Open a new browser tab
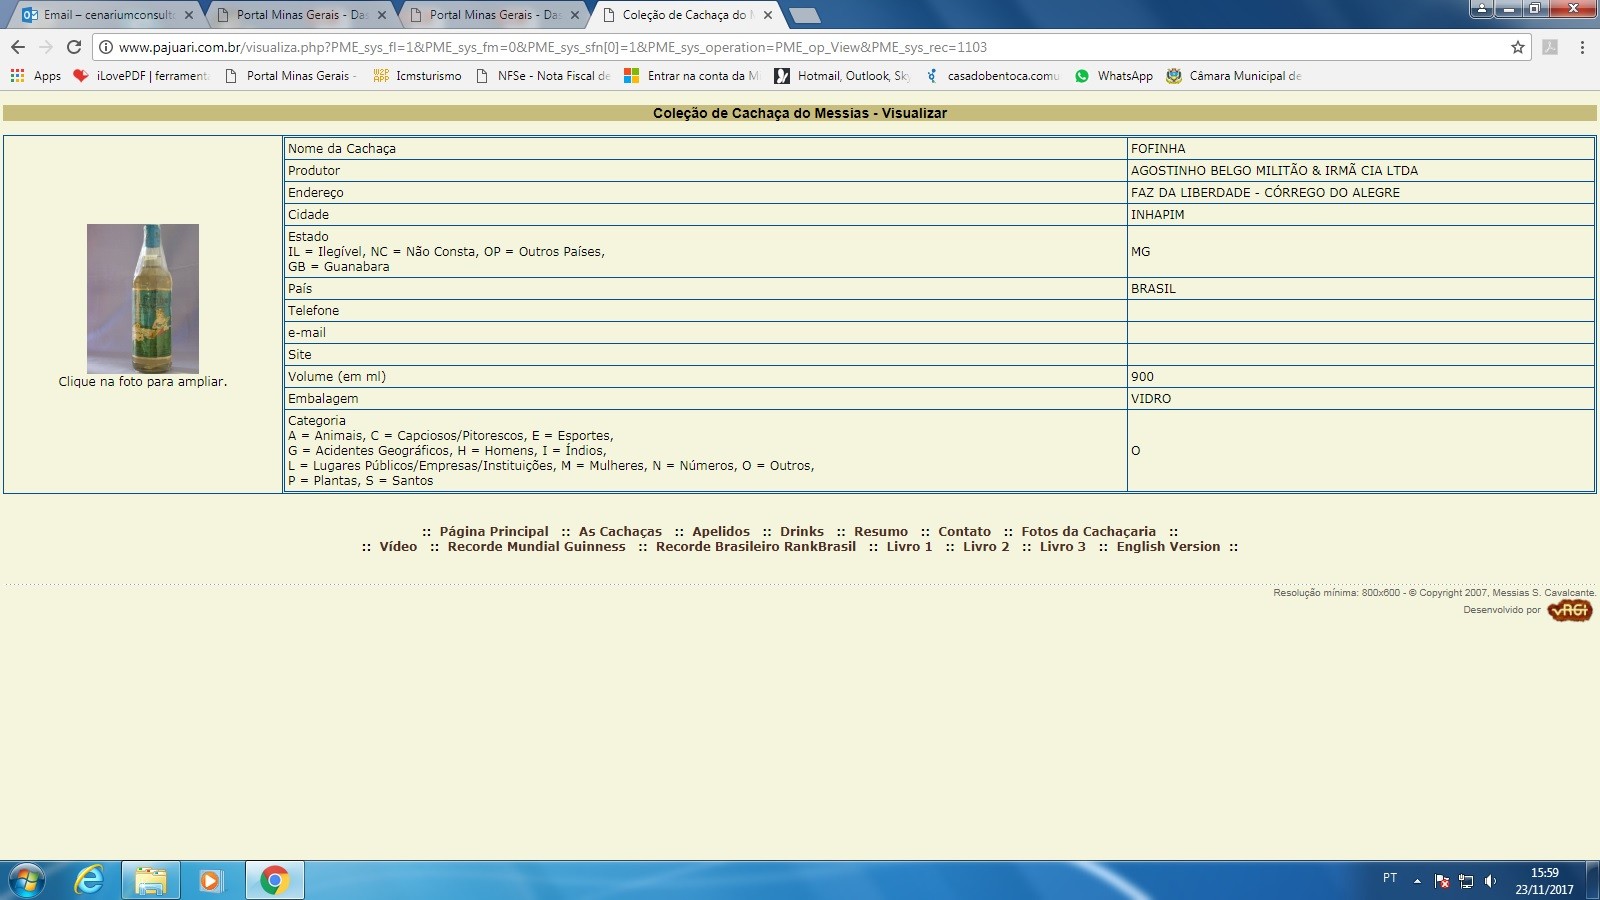Viewport: 1600px width, 900px height. 804,15
